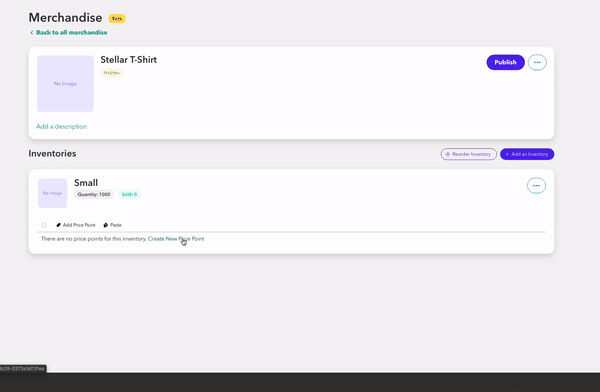Click the Stellar T-Shirt title
The width and height of the screenshot is (600, 392).
tap(129, 60)
